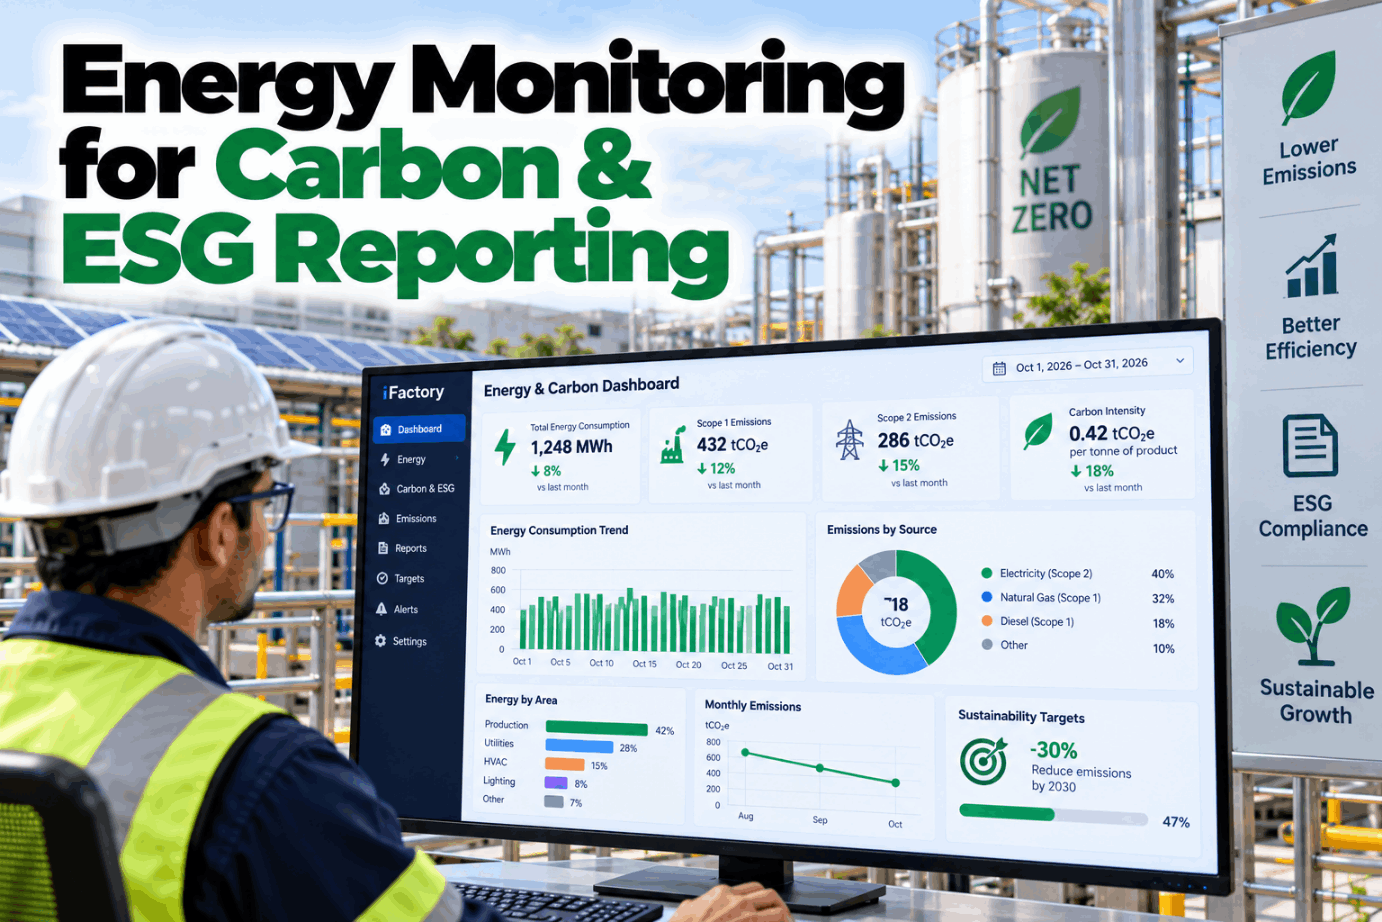Click the Sustainability Targets bullseye icon
Screen dimensions: 1382x922
click(x=983, y=761)
